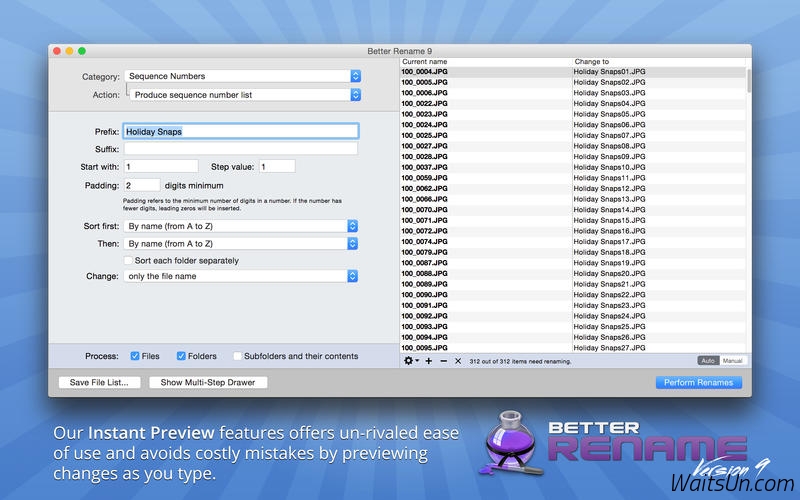The image size is (800, 500).
Task: Click the file list vertical scrollbar
Action: click(748, 81)
